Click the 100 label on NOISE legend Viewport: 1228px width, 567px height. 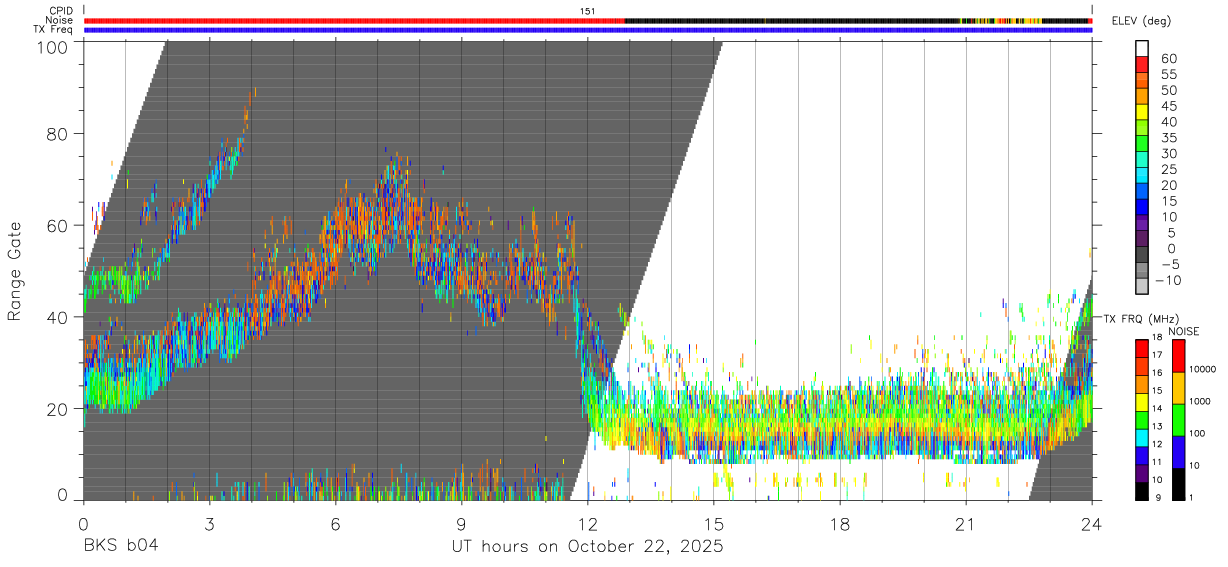[1198, 433]
